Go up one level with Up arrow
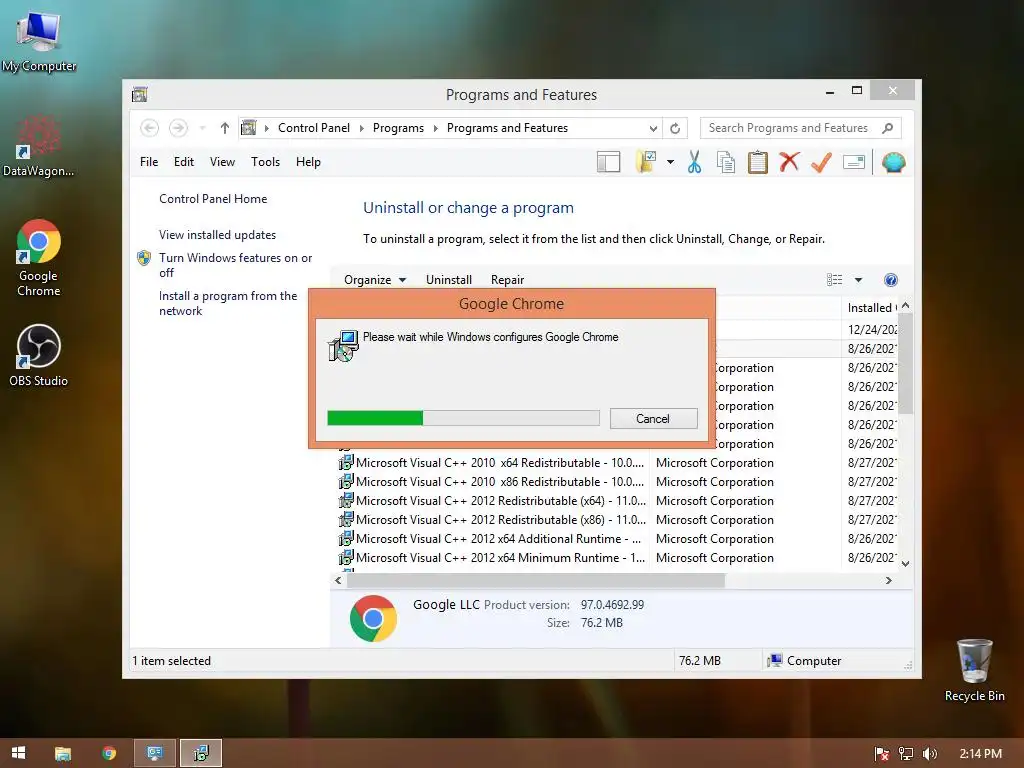The width and height of the screenshot is (1024, 768). point(225,128)
